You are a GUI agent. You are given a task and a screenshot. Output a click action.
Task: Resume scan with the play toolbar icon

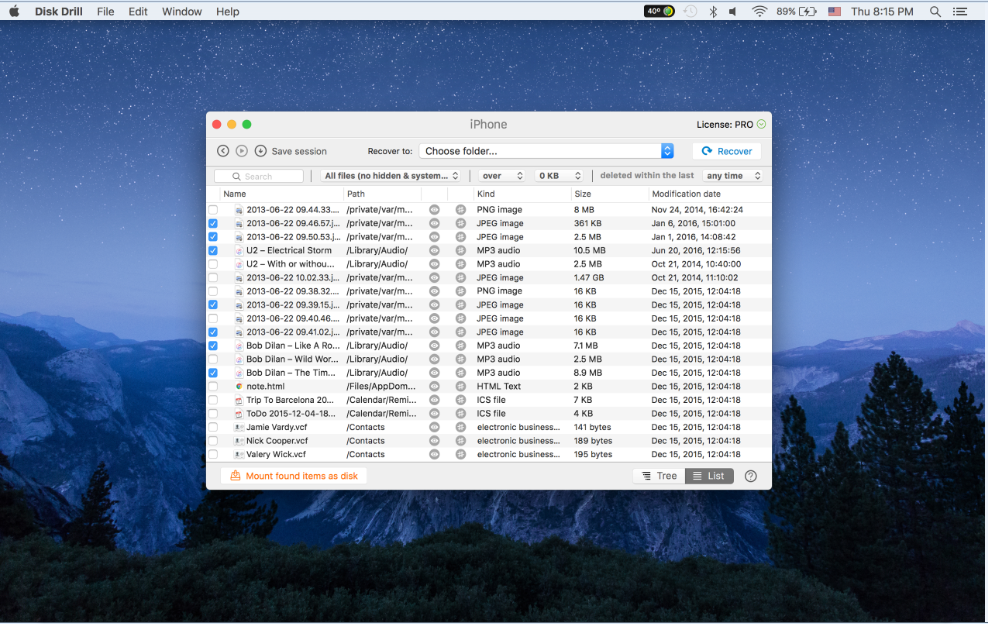[x=241, y=151]
